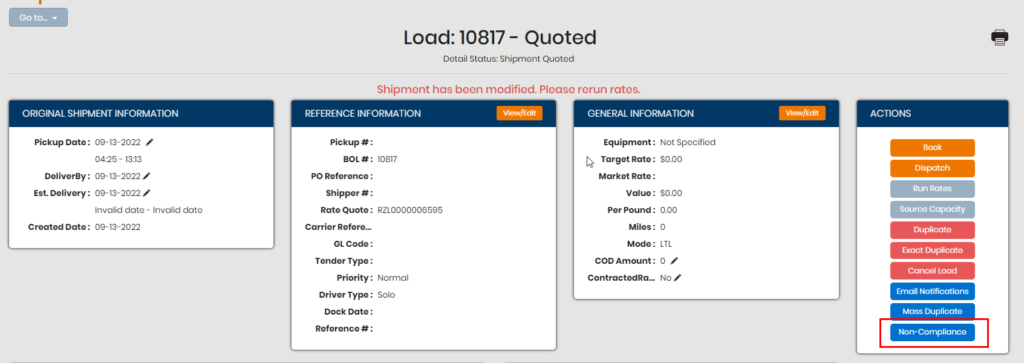
Task: Click View/Edit in Reference Information panel
Action: pos(519,113)
